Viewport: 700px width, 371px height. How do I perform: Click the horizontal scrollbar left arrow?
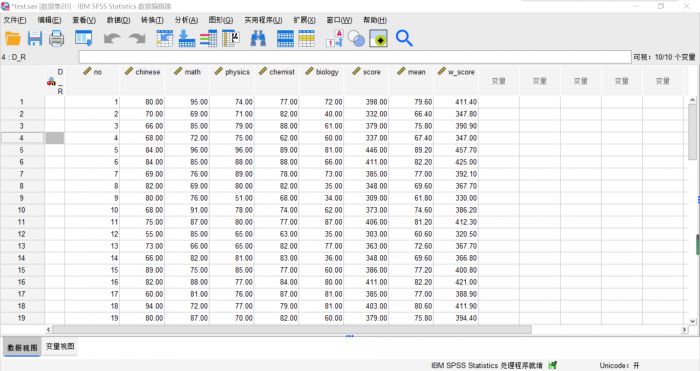49,329
